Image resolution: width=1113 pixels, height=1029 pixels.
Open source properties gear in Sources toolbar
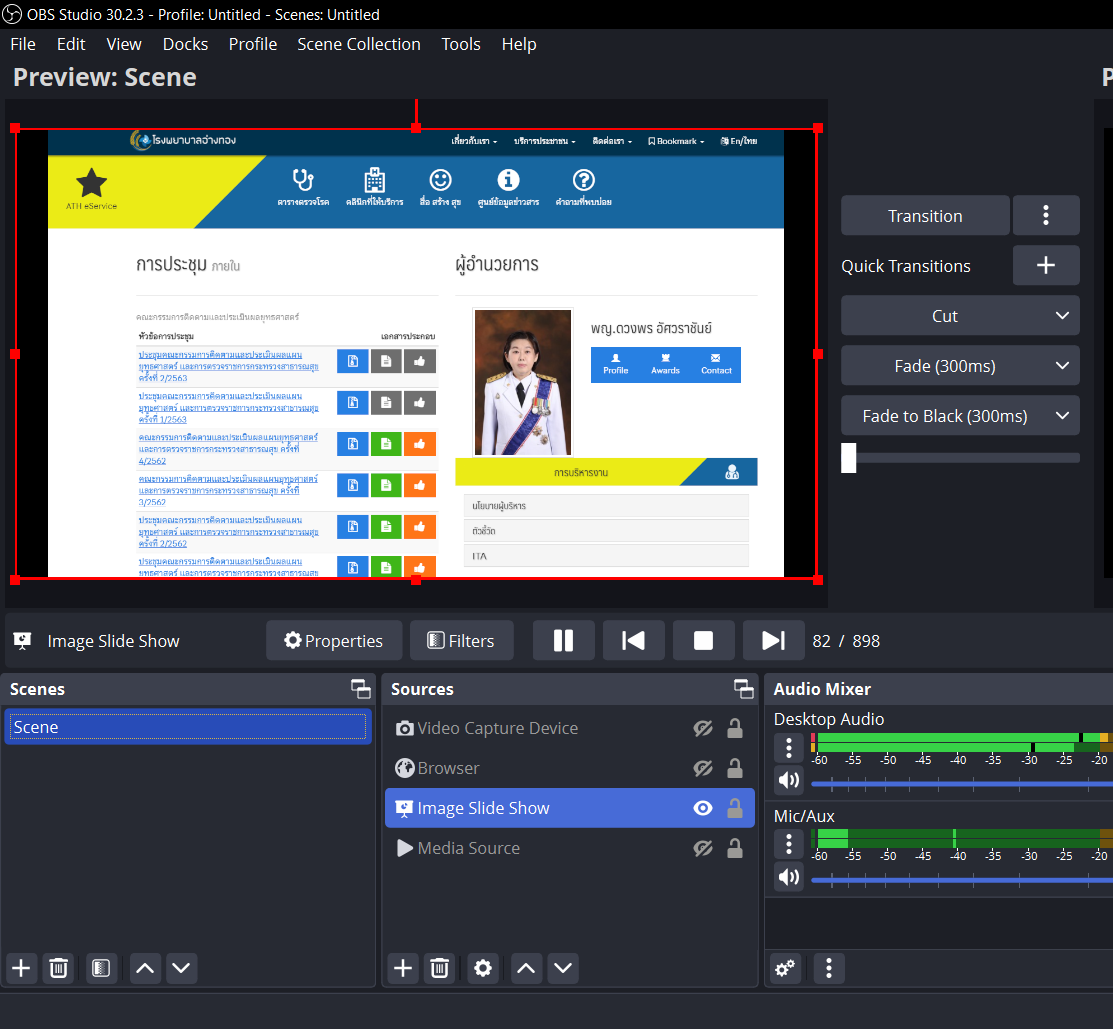click(483, 968)
